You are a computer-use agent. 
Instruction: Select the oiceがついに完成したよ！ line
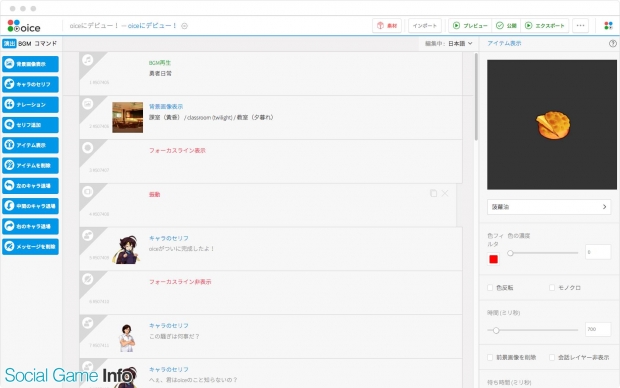(181, 249)
